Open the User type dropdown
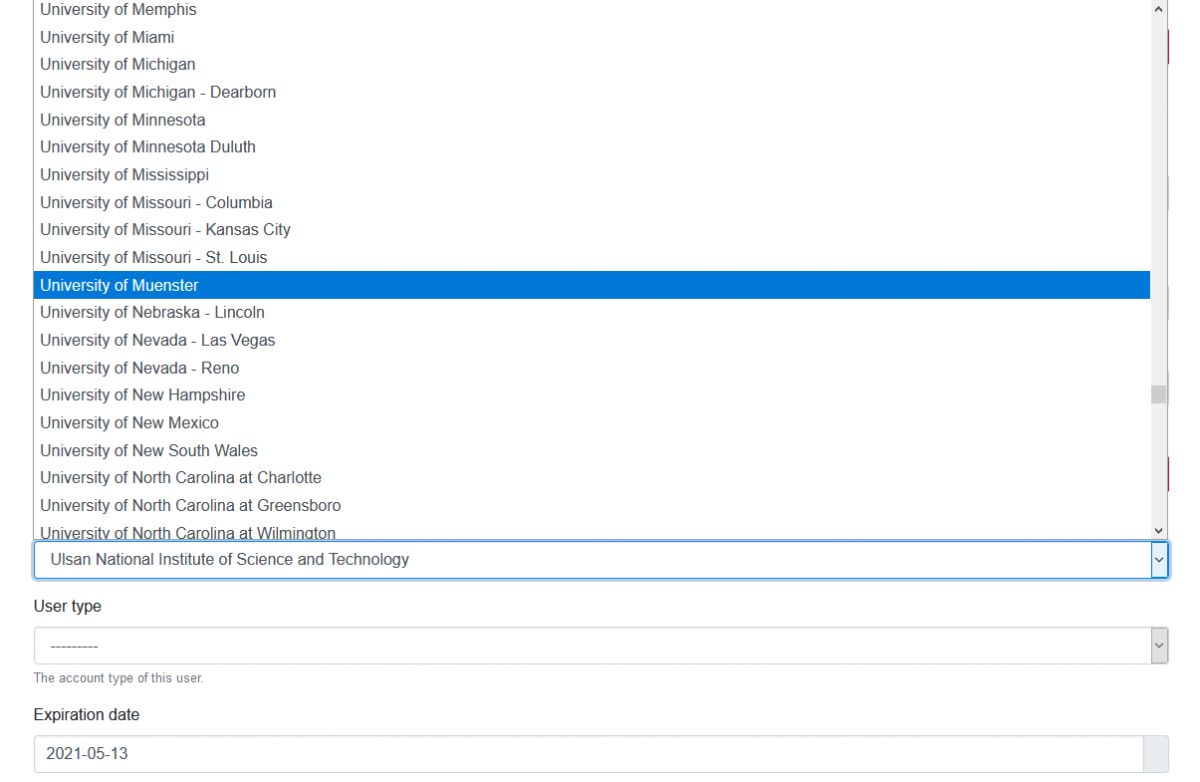The height and width of the screenshot is (782, 1200). pyautogui.click(x=601, y=646)
